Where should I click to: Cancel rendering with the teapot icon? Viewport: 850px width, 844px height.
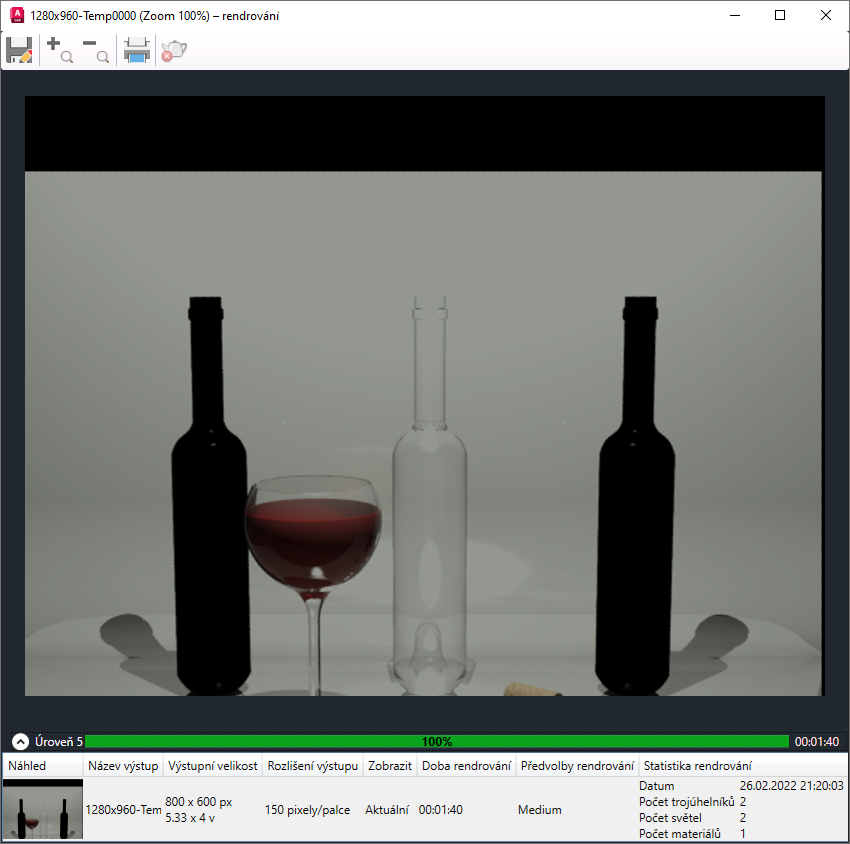tap(174, 50)
